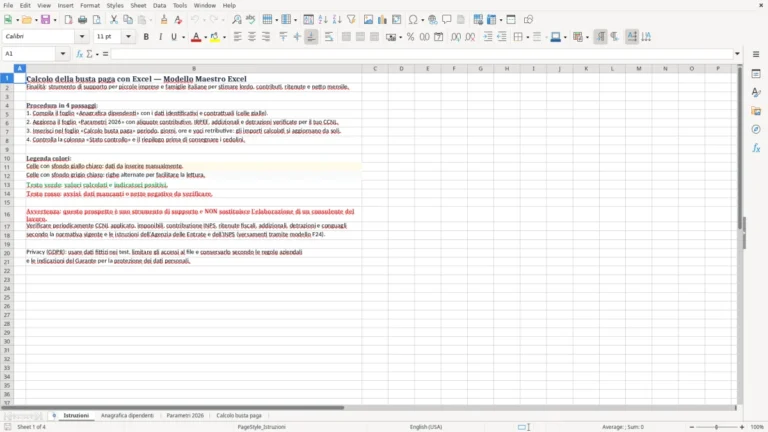Toggle center horizontally
This screenshot has height=432, width=768.
[252, 37]
